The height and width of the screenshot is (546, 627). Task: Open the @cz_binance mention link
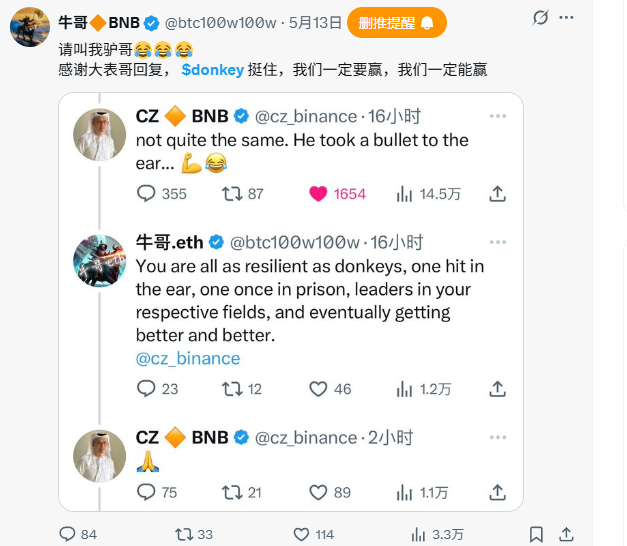click(x=188, y=358)
